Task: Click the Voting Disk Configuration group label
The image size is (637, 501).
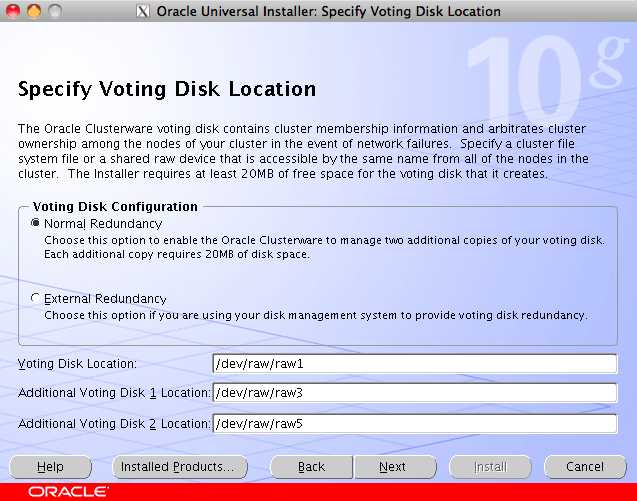Action: pyautogui.click(x=115, y=206)
